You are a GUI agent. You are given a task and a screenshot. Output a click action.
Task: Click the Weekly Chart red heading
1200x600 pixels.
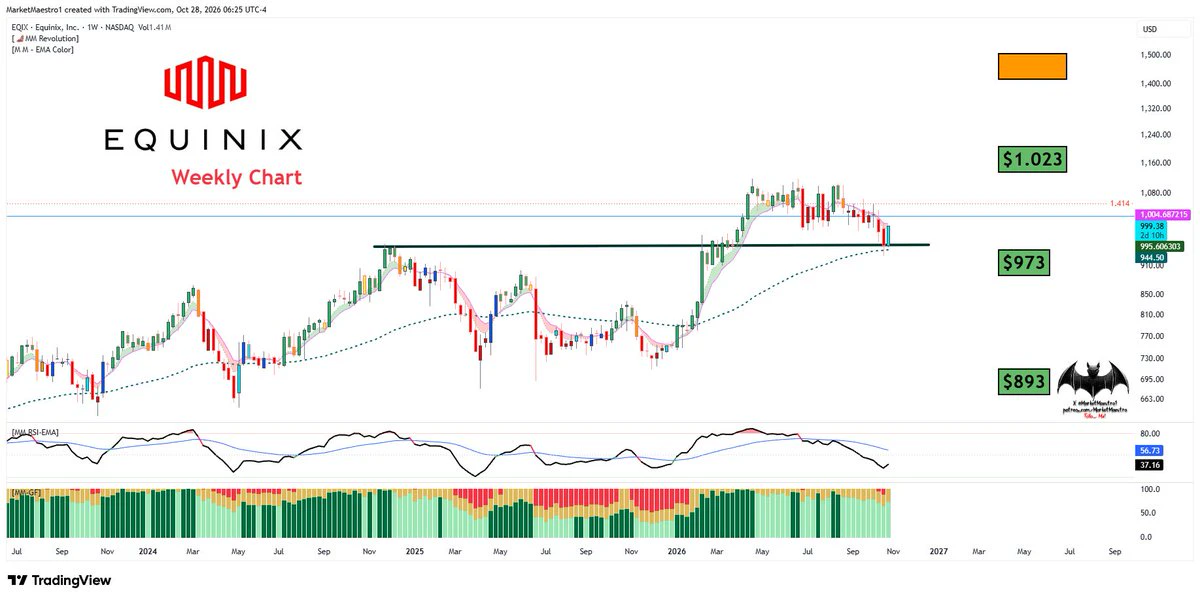[236, 177]
